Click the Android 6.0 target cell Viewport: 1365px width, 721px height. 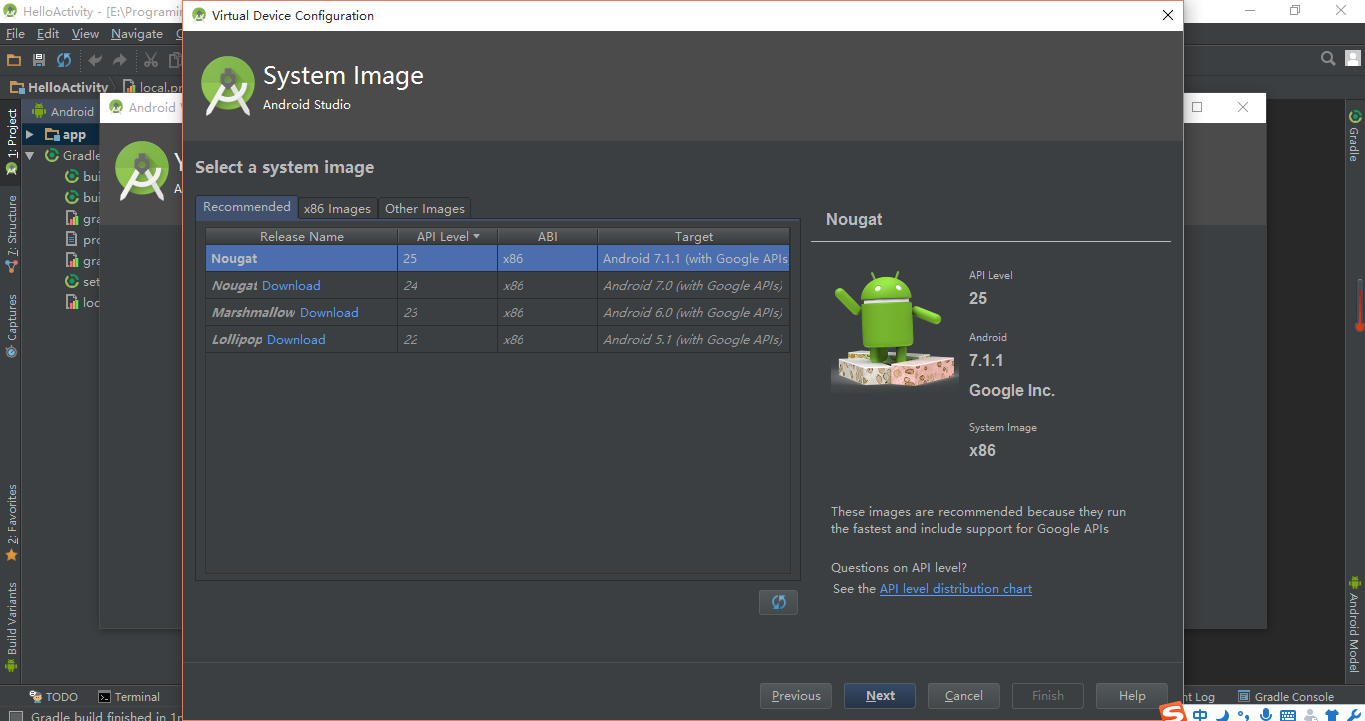693,312
